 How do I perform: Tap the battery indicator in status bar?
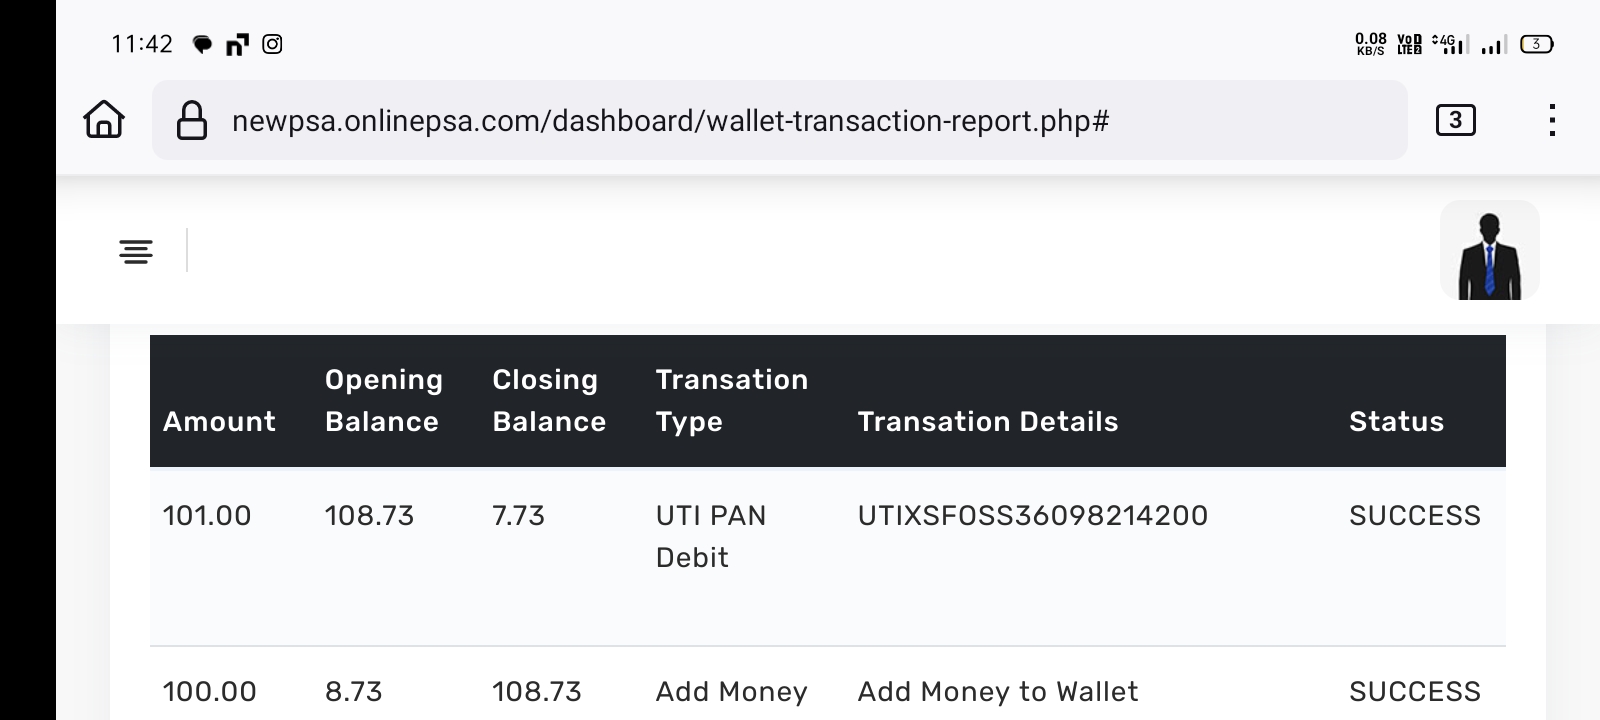1536,44
